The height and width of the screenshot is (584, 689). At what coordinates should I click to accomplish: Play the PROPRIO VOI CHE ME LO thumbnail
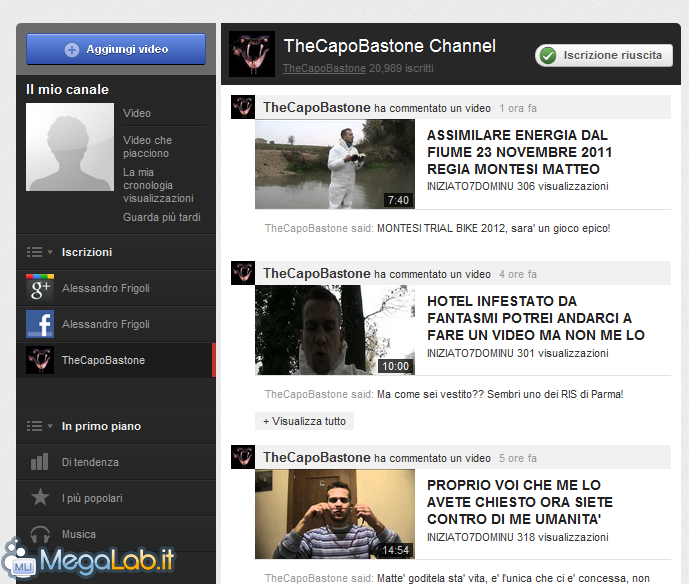tap(335, 514)
